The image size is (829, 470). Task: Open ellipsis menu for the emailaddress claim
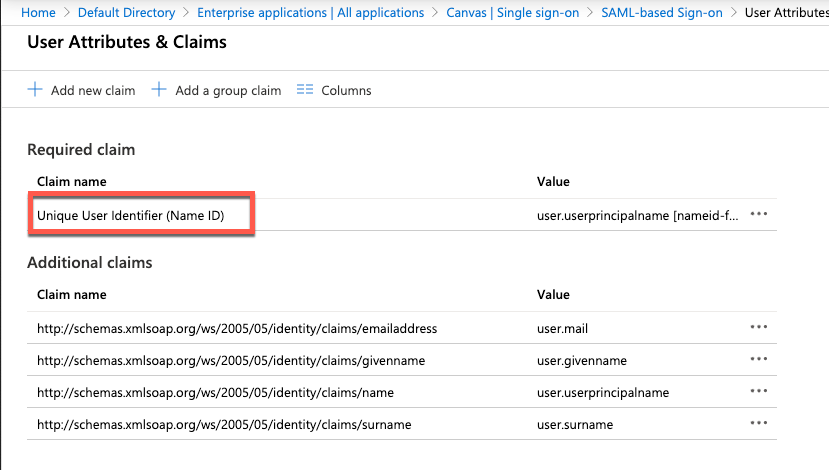[758, 327]
